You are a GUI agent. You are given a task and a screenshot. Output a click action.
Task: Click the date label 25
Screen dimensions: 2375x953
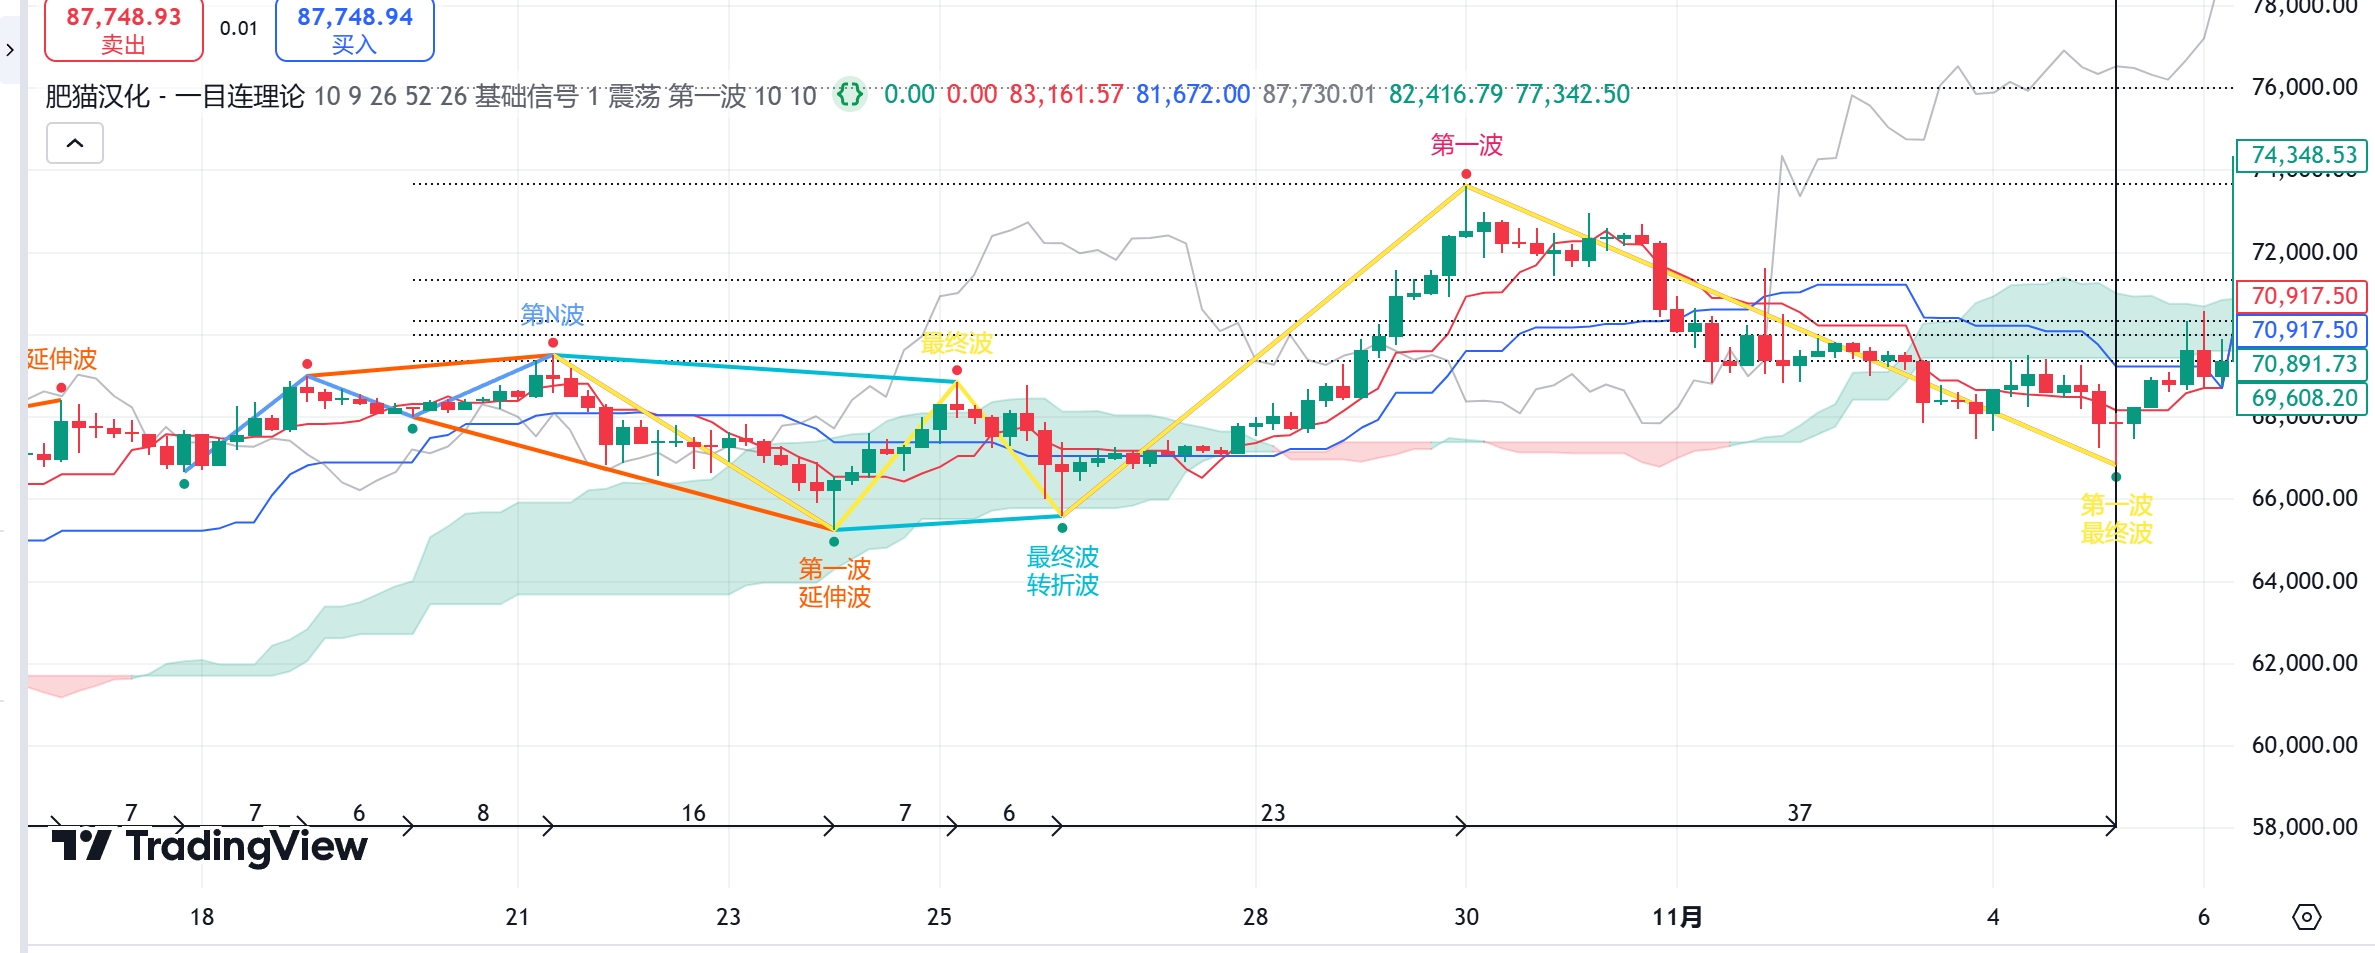[x=939, y=917]
